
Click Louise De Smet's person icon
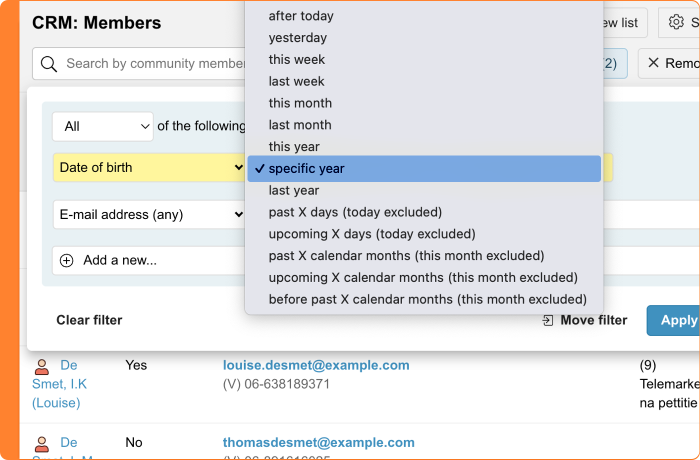pyautogui.click(x=42, y=366)
